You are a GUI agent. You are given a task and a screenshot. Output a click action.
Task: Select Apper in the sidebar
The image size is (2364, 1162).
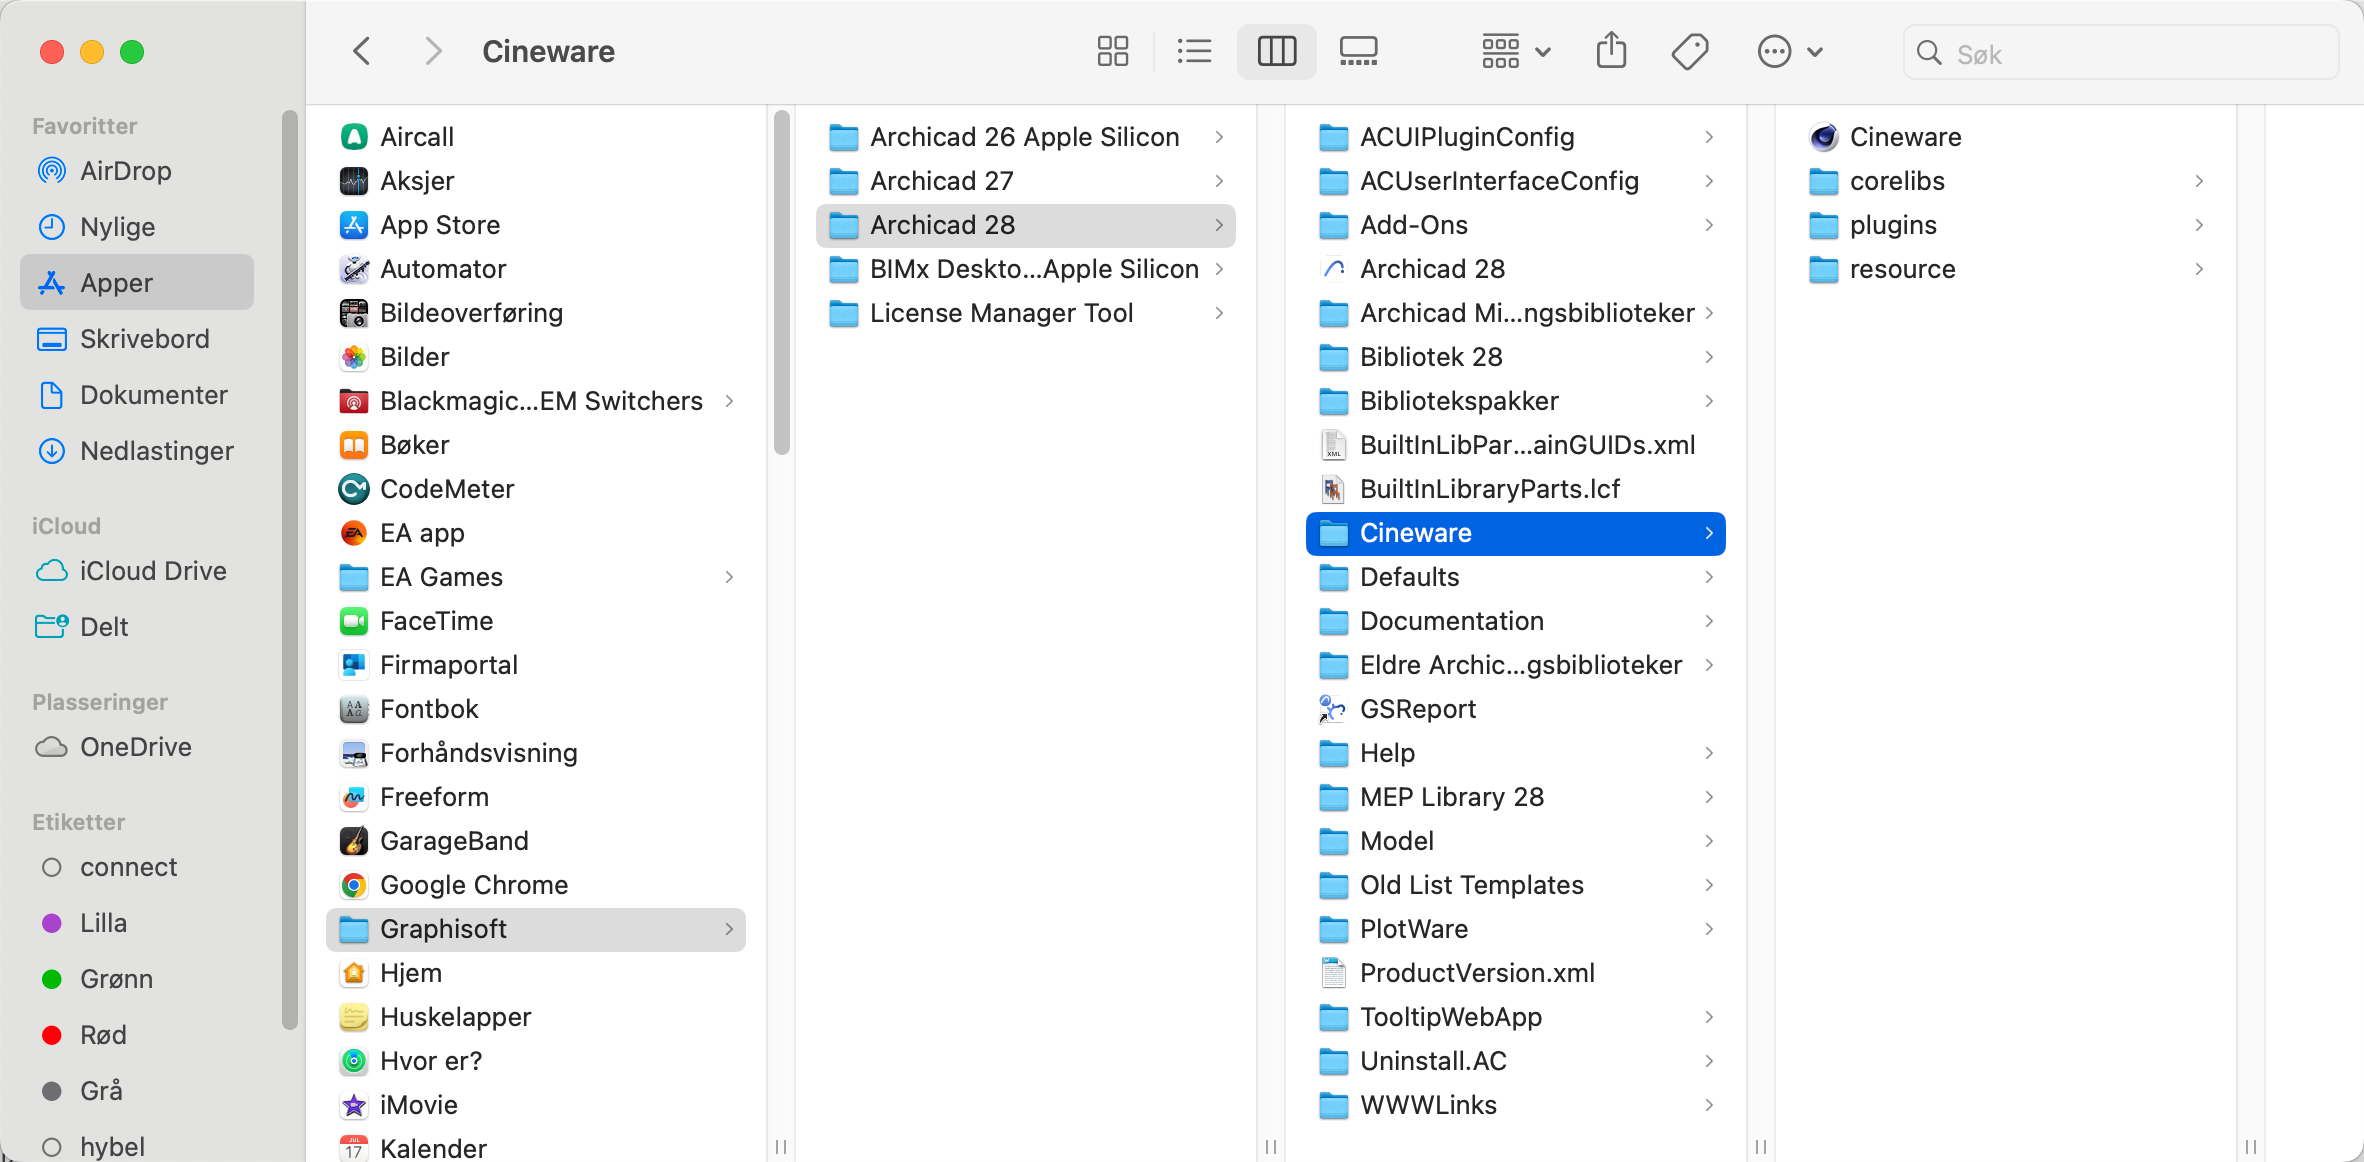pyautogui.click(x=137, y=283)
